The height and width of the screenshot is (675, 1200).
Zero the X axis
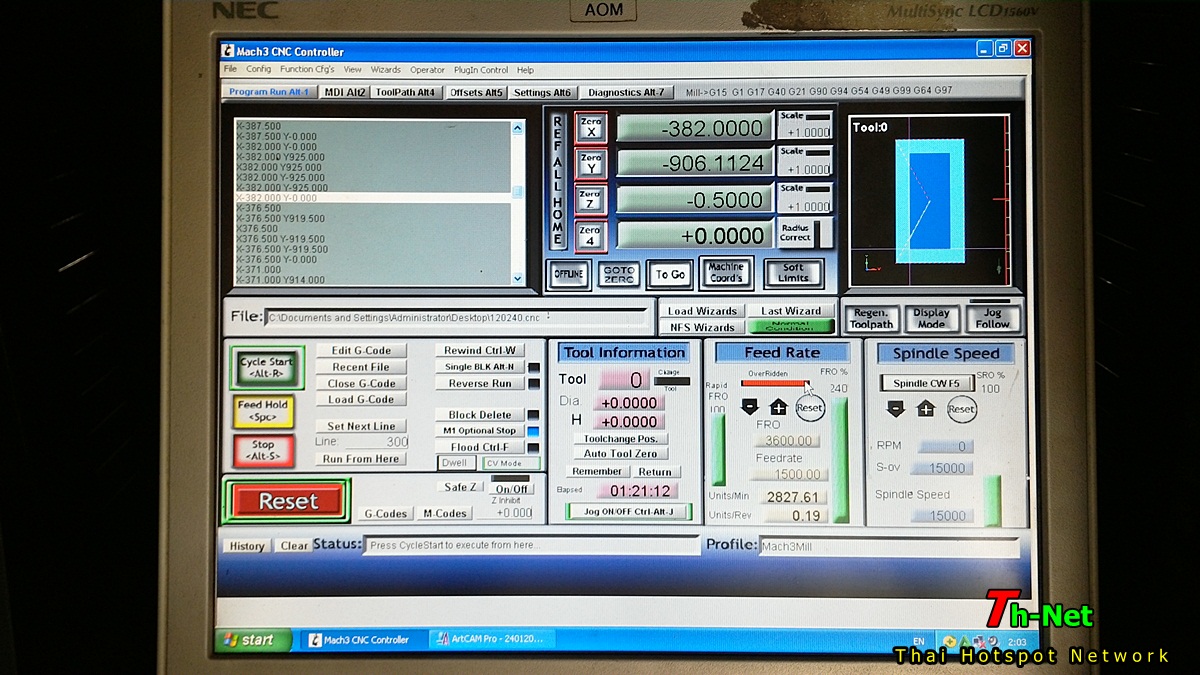coord(591,127)
